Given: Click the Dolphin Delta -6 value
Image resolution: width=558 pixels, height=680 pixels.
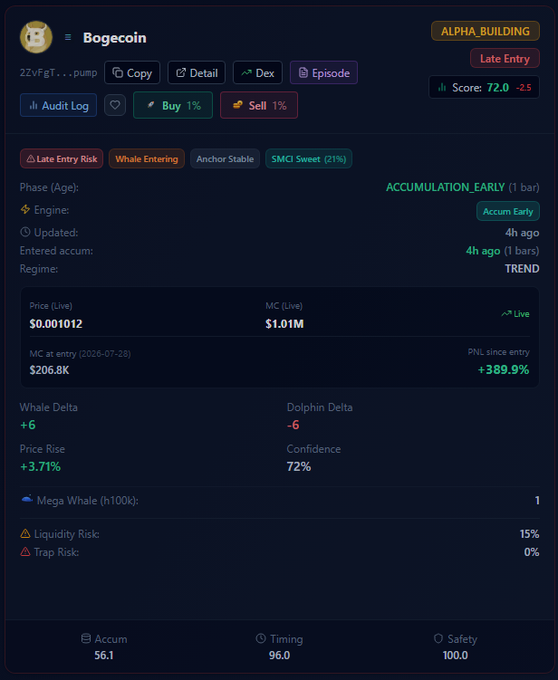Looking at the screenshot, I should pyautogui.click(x=293, y=425).
